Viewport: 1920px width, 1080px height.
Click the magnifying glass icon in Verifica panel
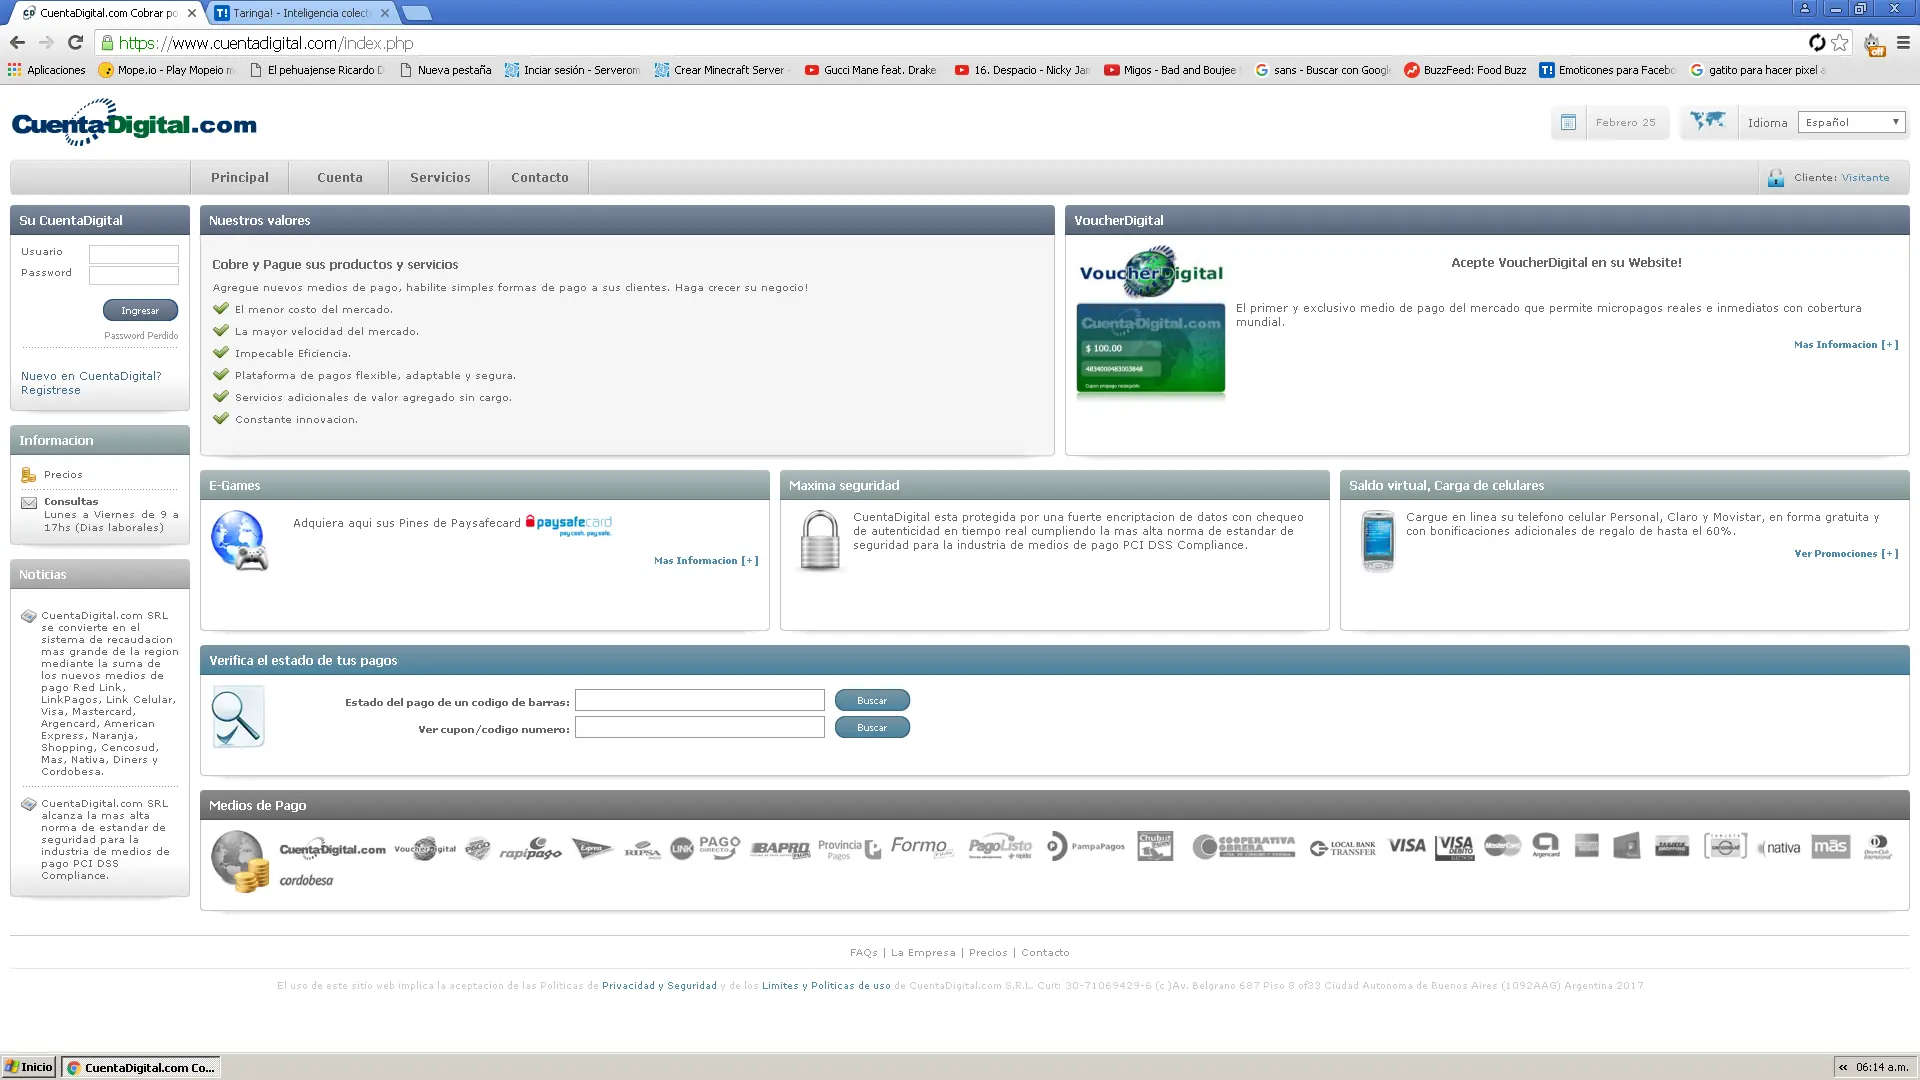tap(238, 716)
